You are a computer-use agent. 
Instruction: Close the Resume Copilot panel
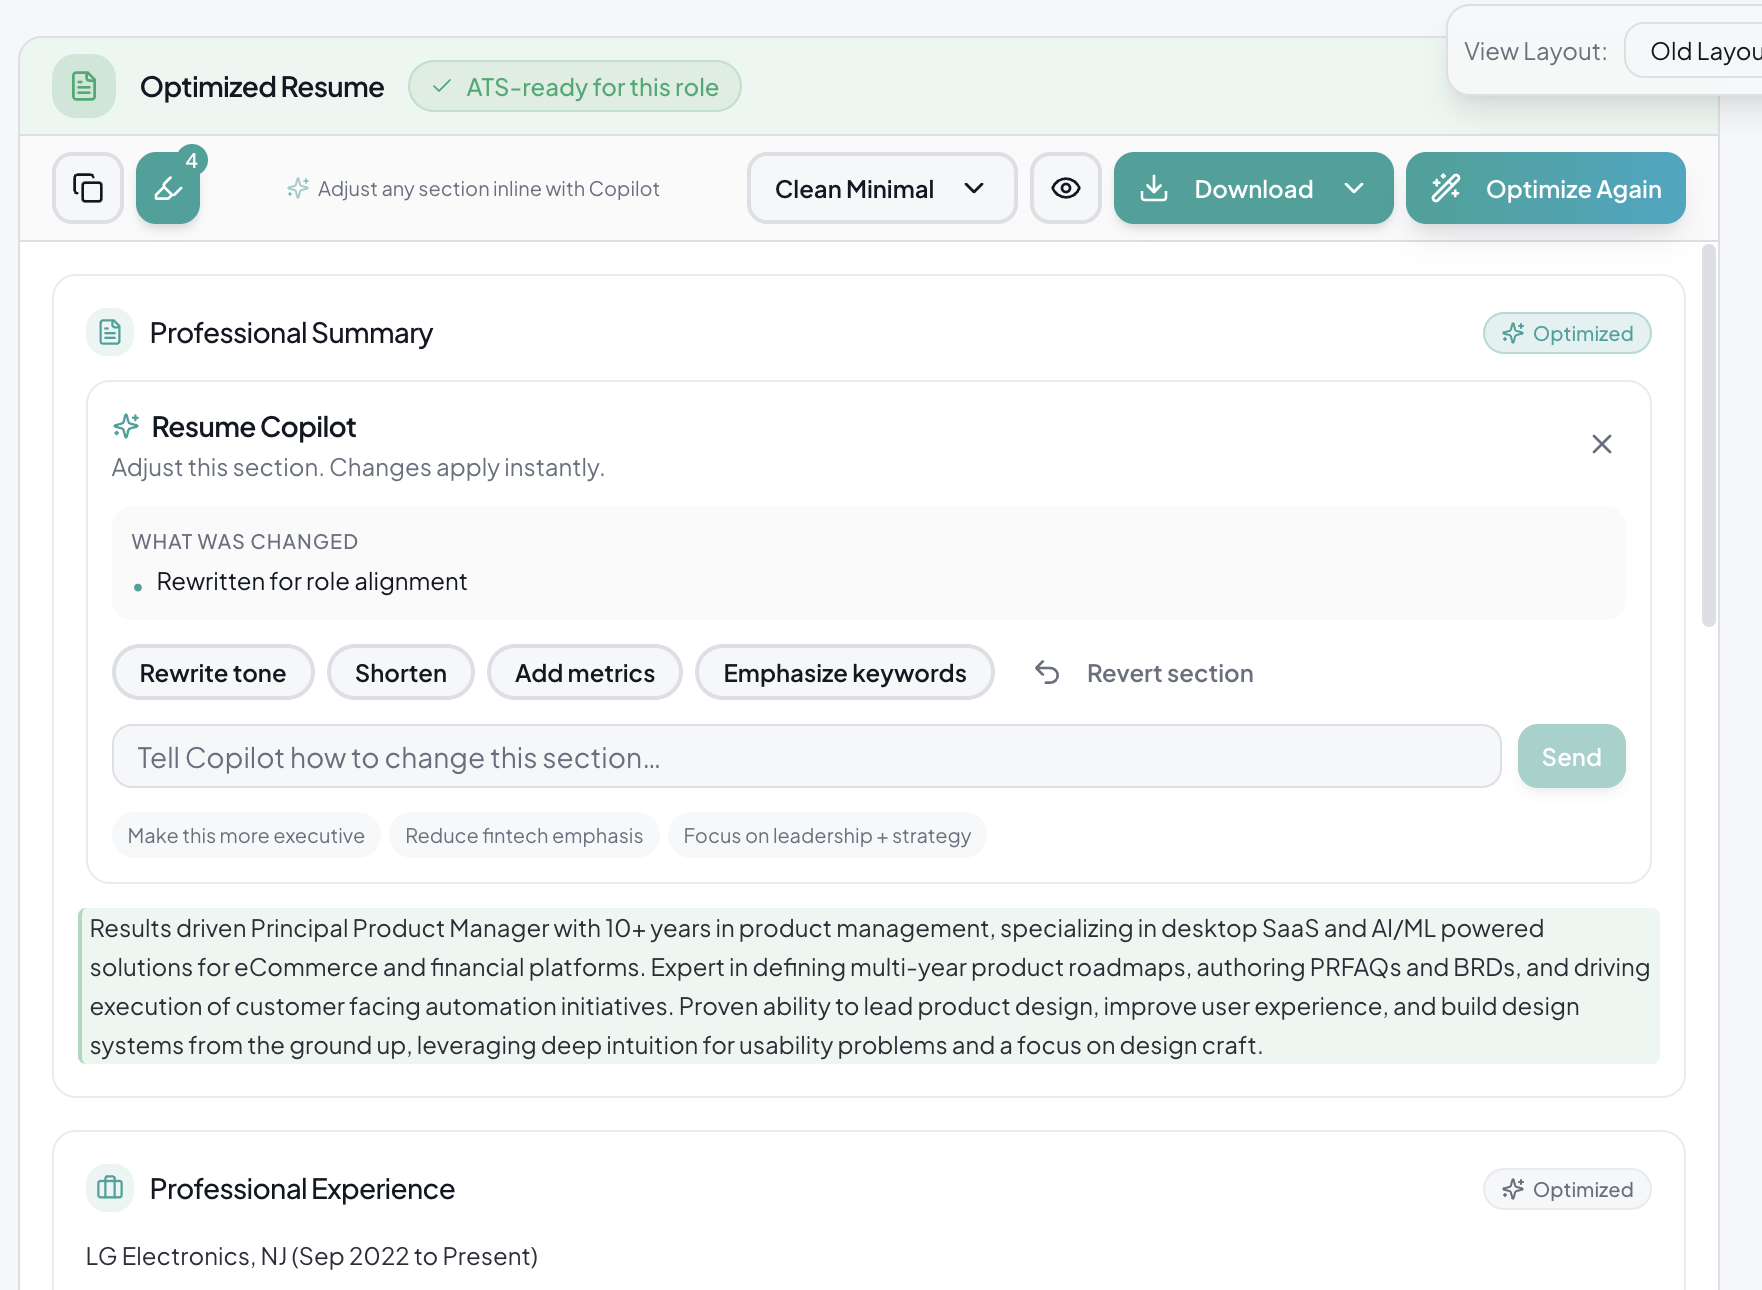1601,444
